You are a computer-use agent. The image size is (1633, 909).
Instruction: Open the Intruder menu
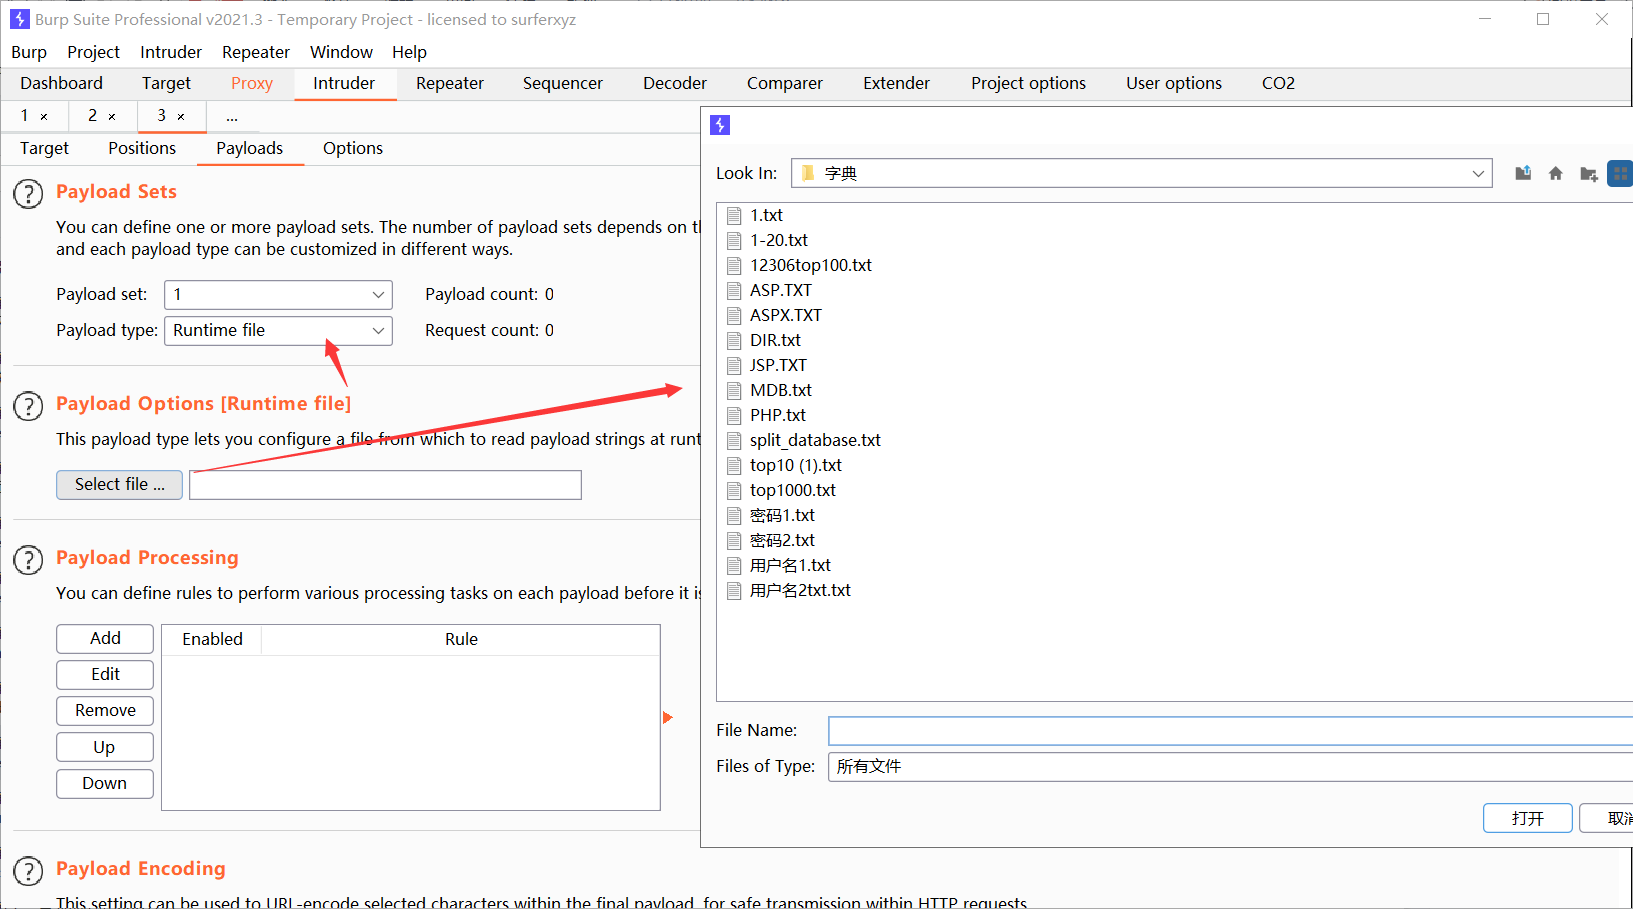tap(171, 52)
